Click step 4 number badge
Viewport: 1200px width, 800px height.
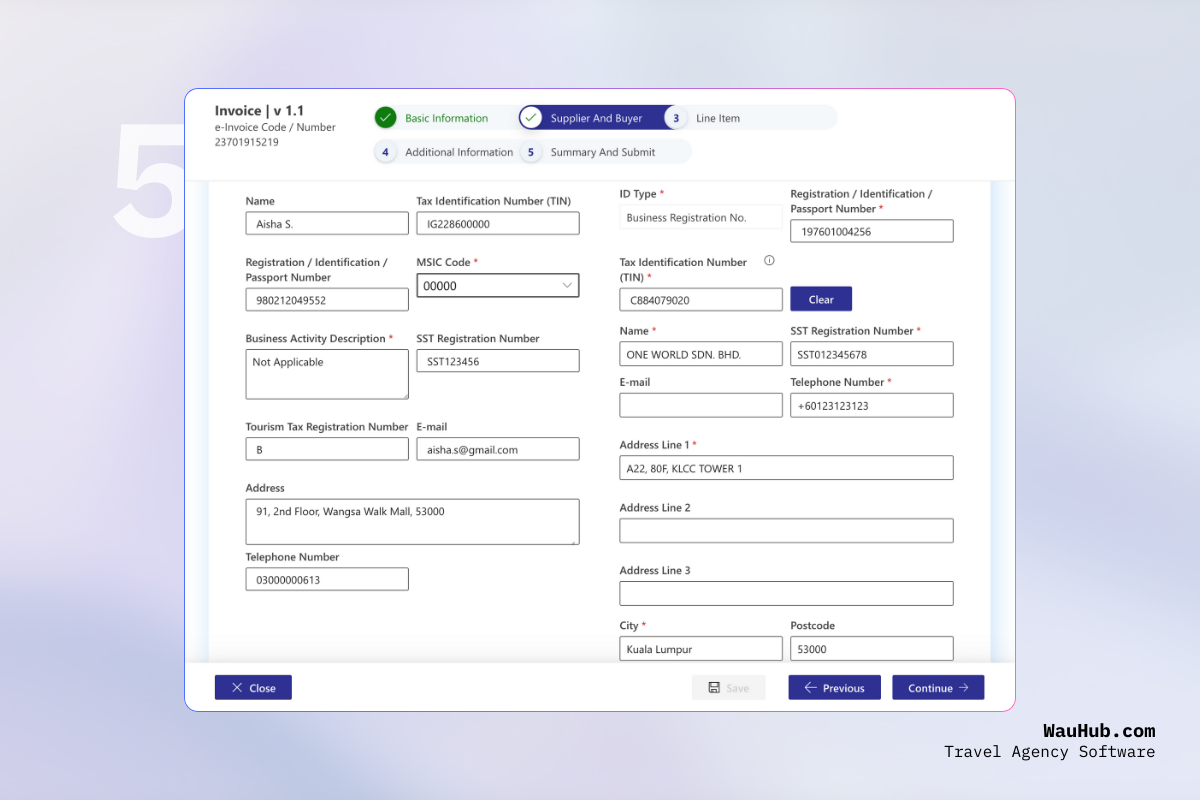385,152
